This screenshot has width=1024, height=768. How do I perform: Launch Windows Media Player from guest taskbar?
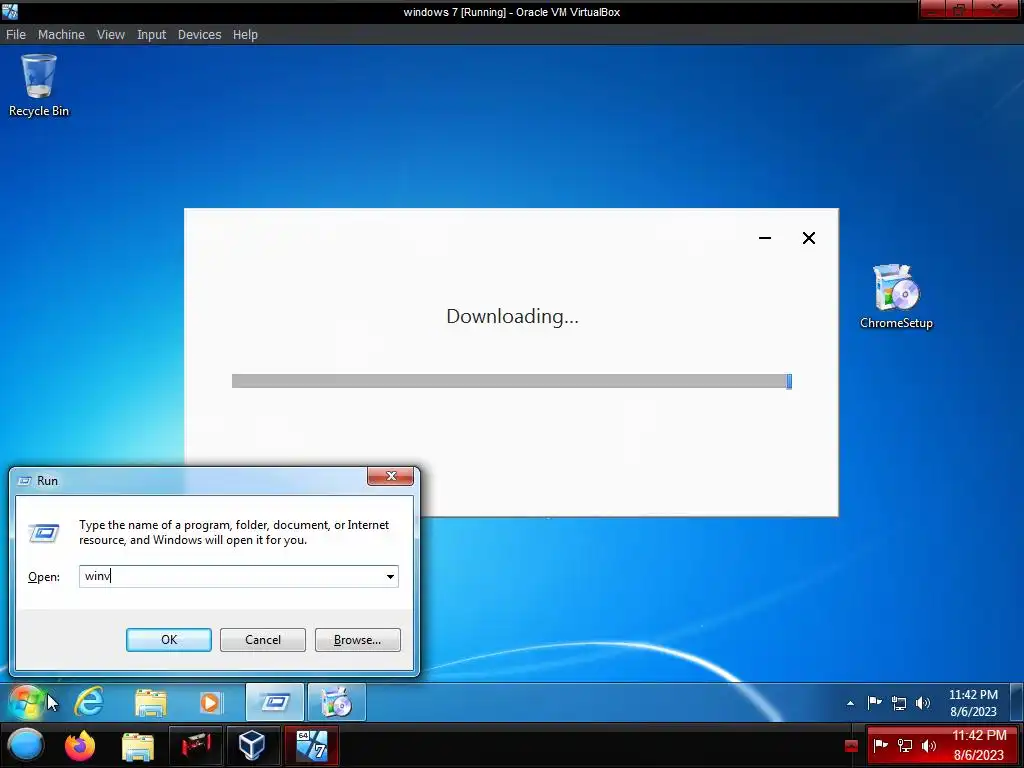[210, 703]
